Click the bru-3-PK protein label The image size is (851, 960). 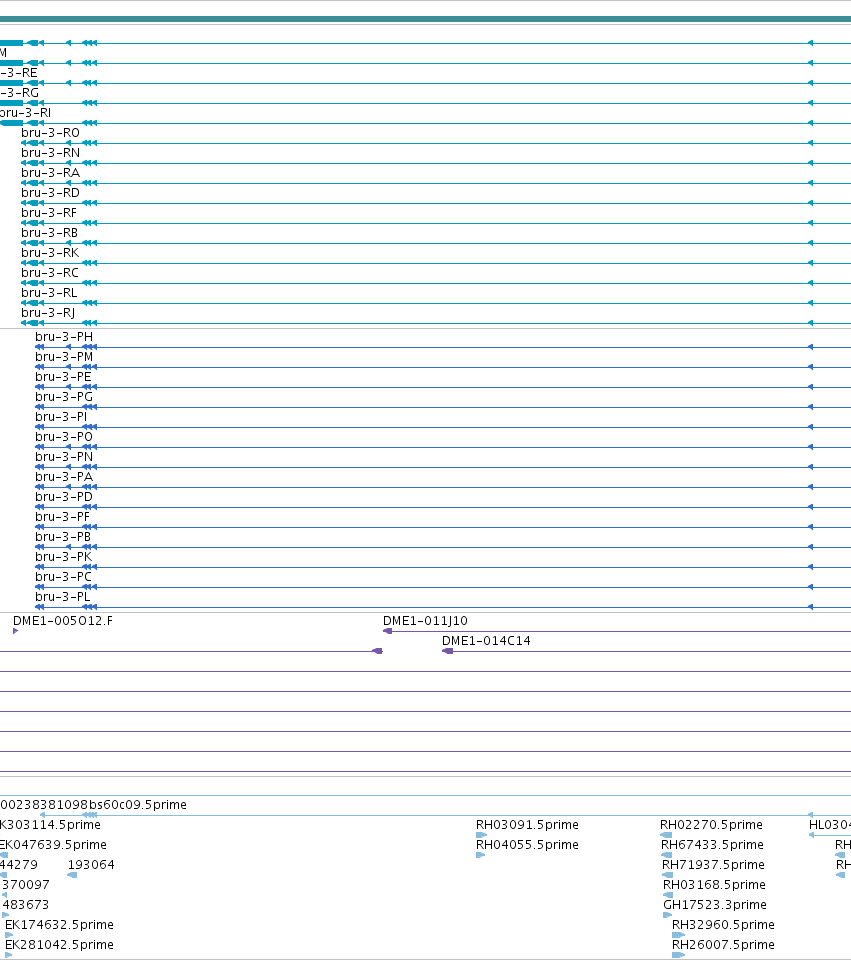pos(63,557)
